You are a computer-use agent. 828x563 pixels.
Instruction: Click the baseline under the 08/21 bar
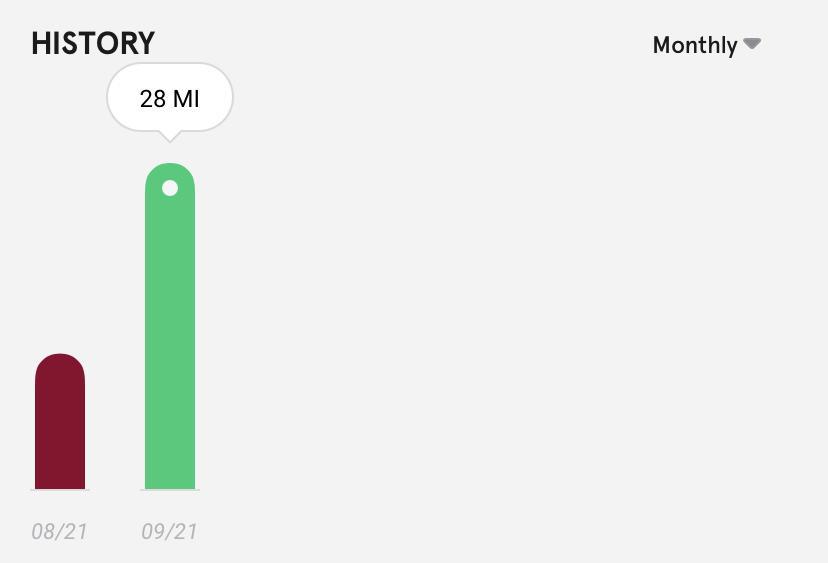tap(60, 490)
